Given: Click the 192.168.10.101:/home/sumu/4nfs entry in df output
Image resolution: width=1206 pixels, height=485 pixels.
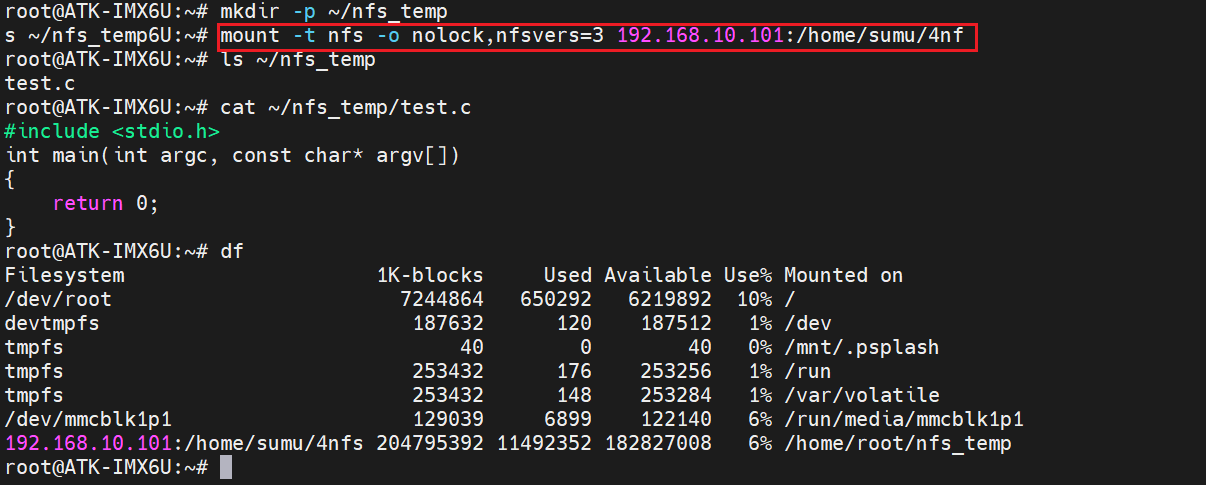Looking at the screenshot, I should pyautogui.click(x=185, y=443).
